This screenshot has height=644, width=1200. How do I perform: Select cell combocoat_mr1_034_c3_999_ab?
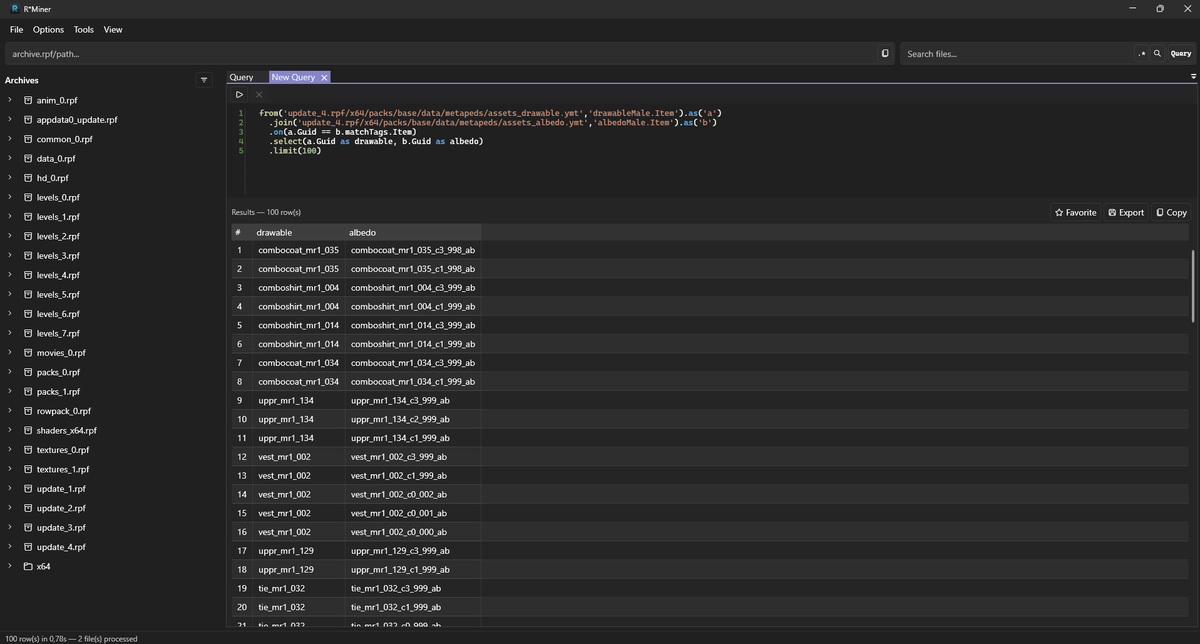pos(413,362)
